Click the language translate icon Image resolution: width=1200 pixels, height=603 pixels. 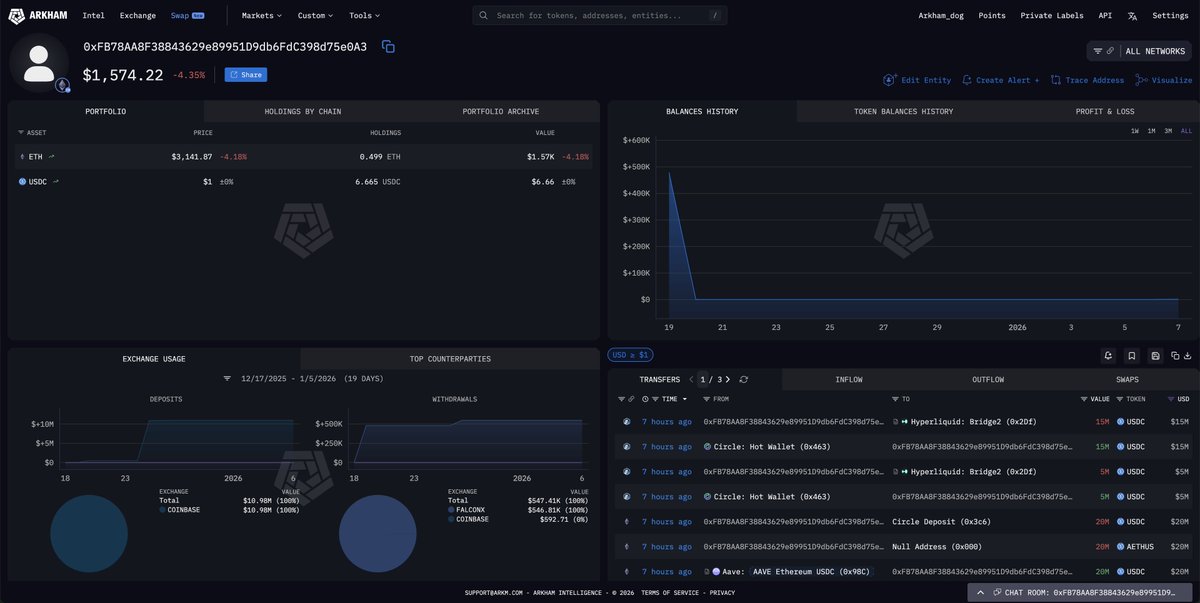1132,16
